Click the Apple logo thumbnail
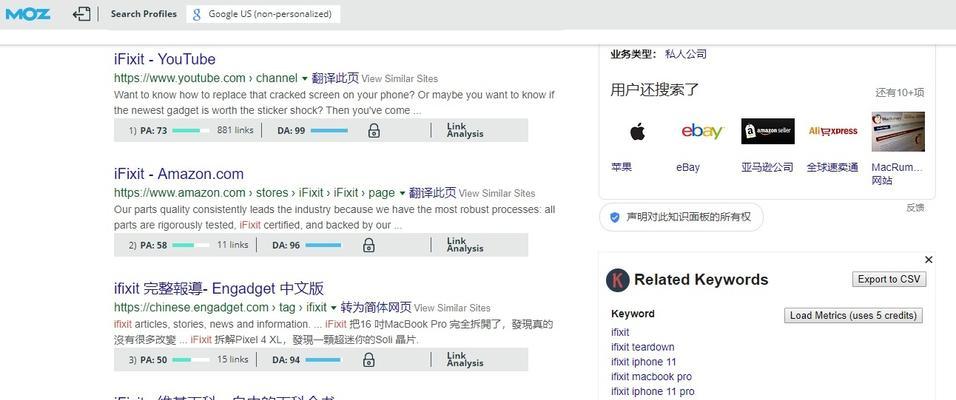 637,131
